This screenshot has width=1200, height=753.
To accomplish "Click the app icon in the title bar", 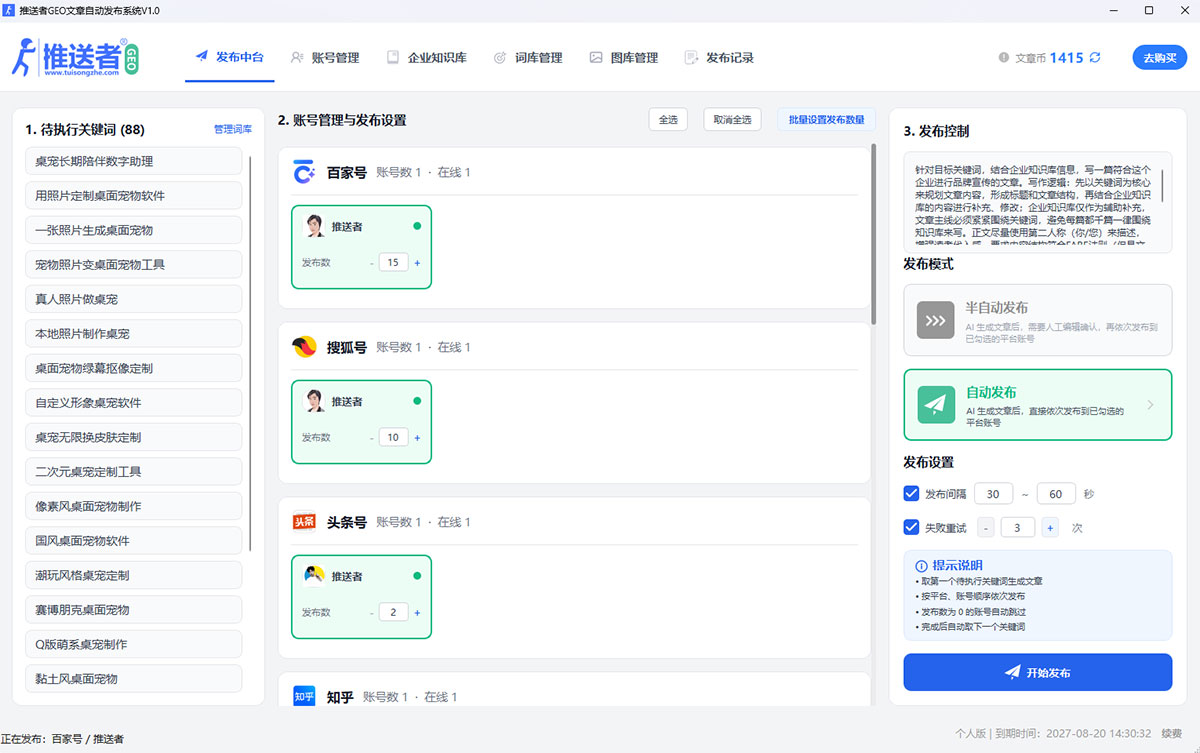I will tap(10, 10).
